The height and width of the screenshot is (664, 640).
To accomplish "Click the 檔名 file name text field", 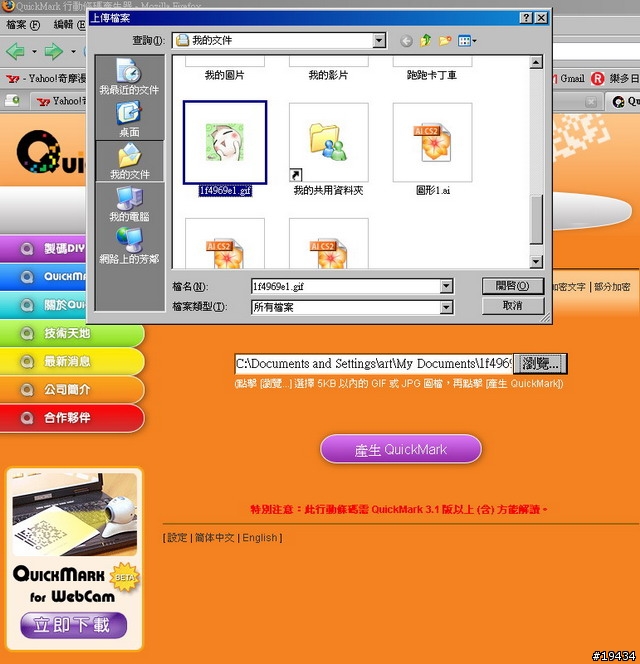I will click(346, 286).
